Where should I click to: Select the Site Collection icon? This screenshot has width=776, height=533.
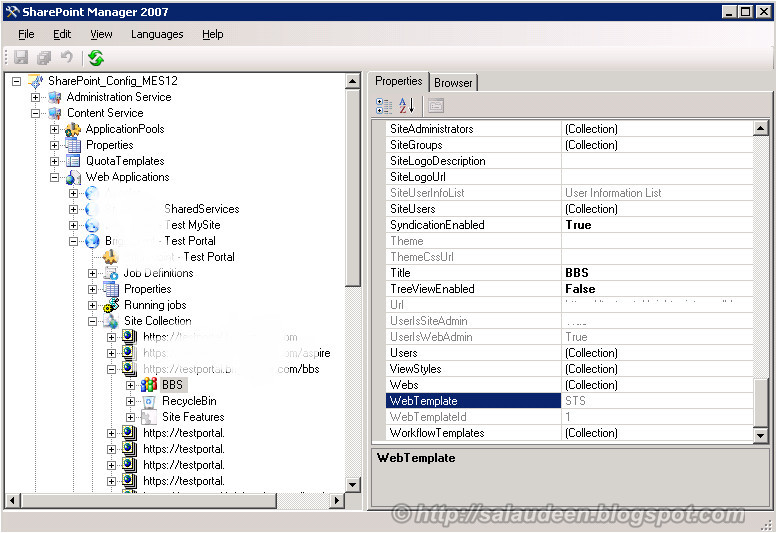point(111,321)
